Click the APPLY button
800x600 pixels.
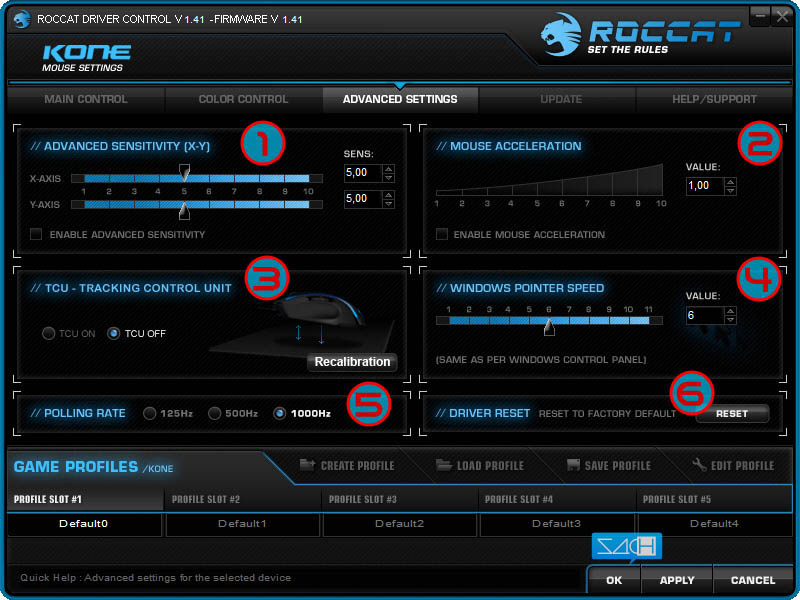[x=677, y=580]
